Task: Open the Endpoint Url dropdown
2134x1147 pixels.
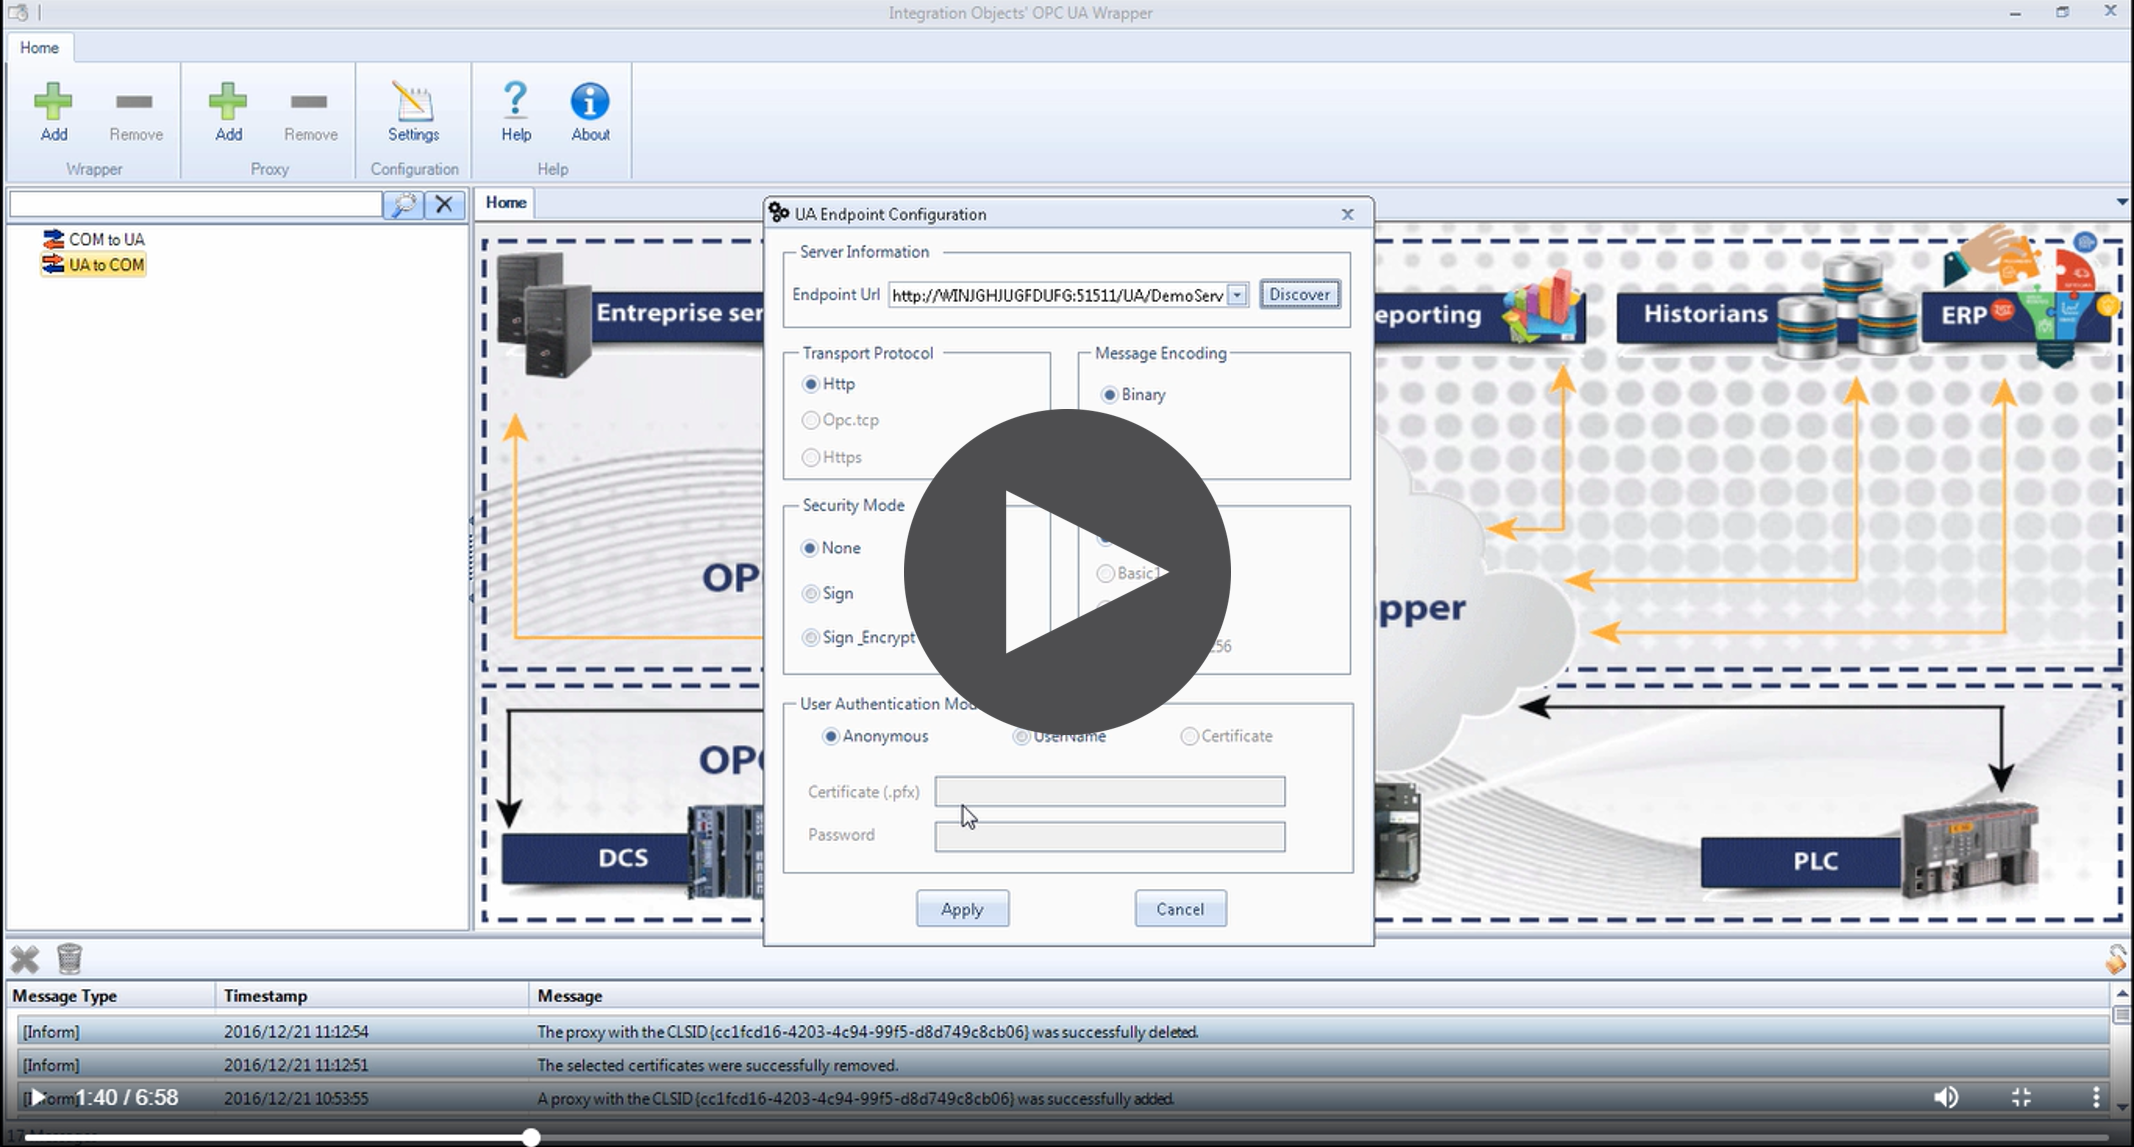Action: [1239, 295]
